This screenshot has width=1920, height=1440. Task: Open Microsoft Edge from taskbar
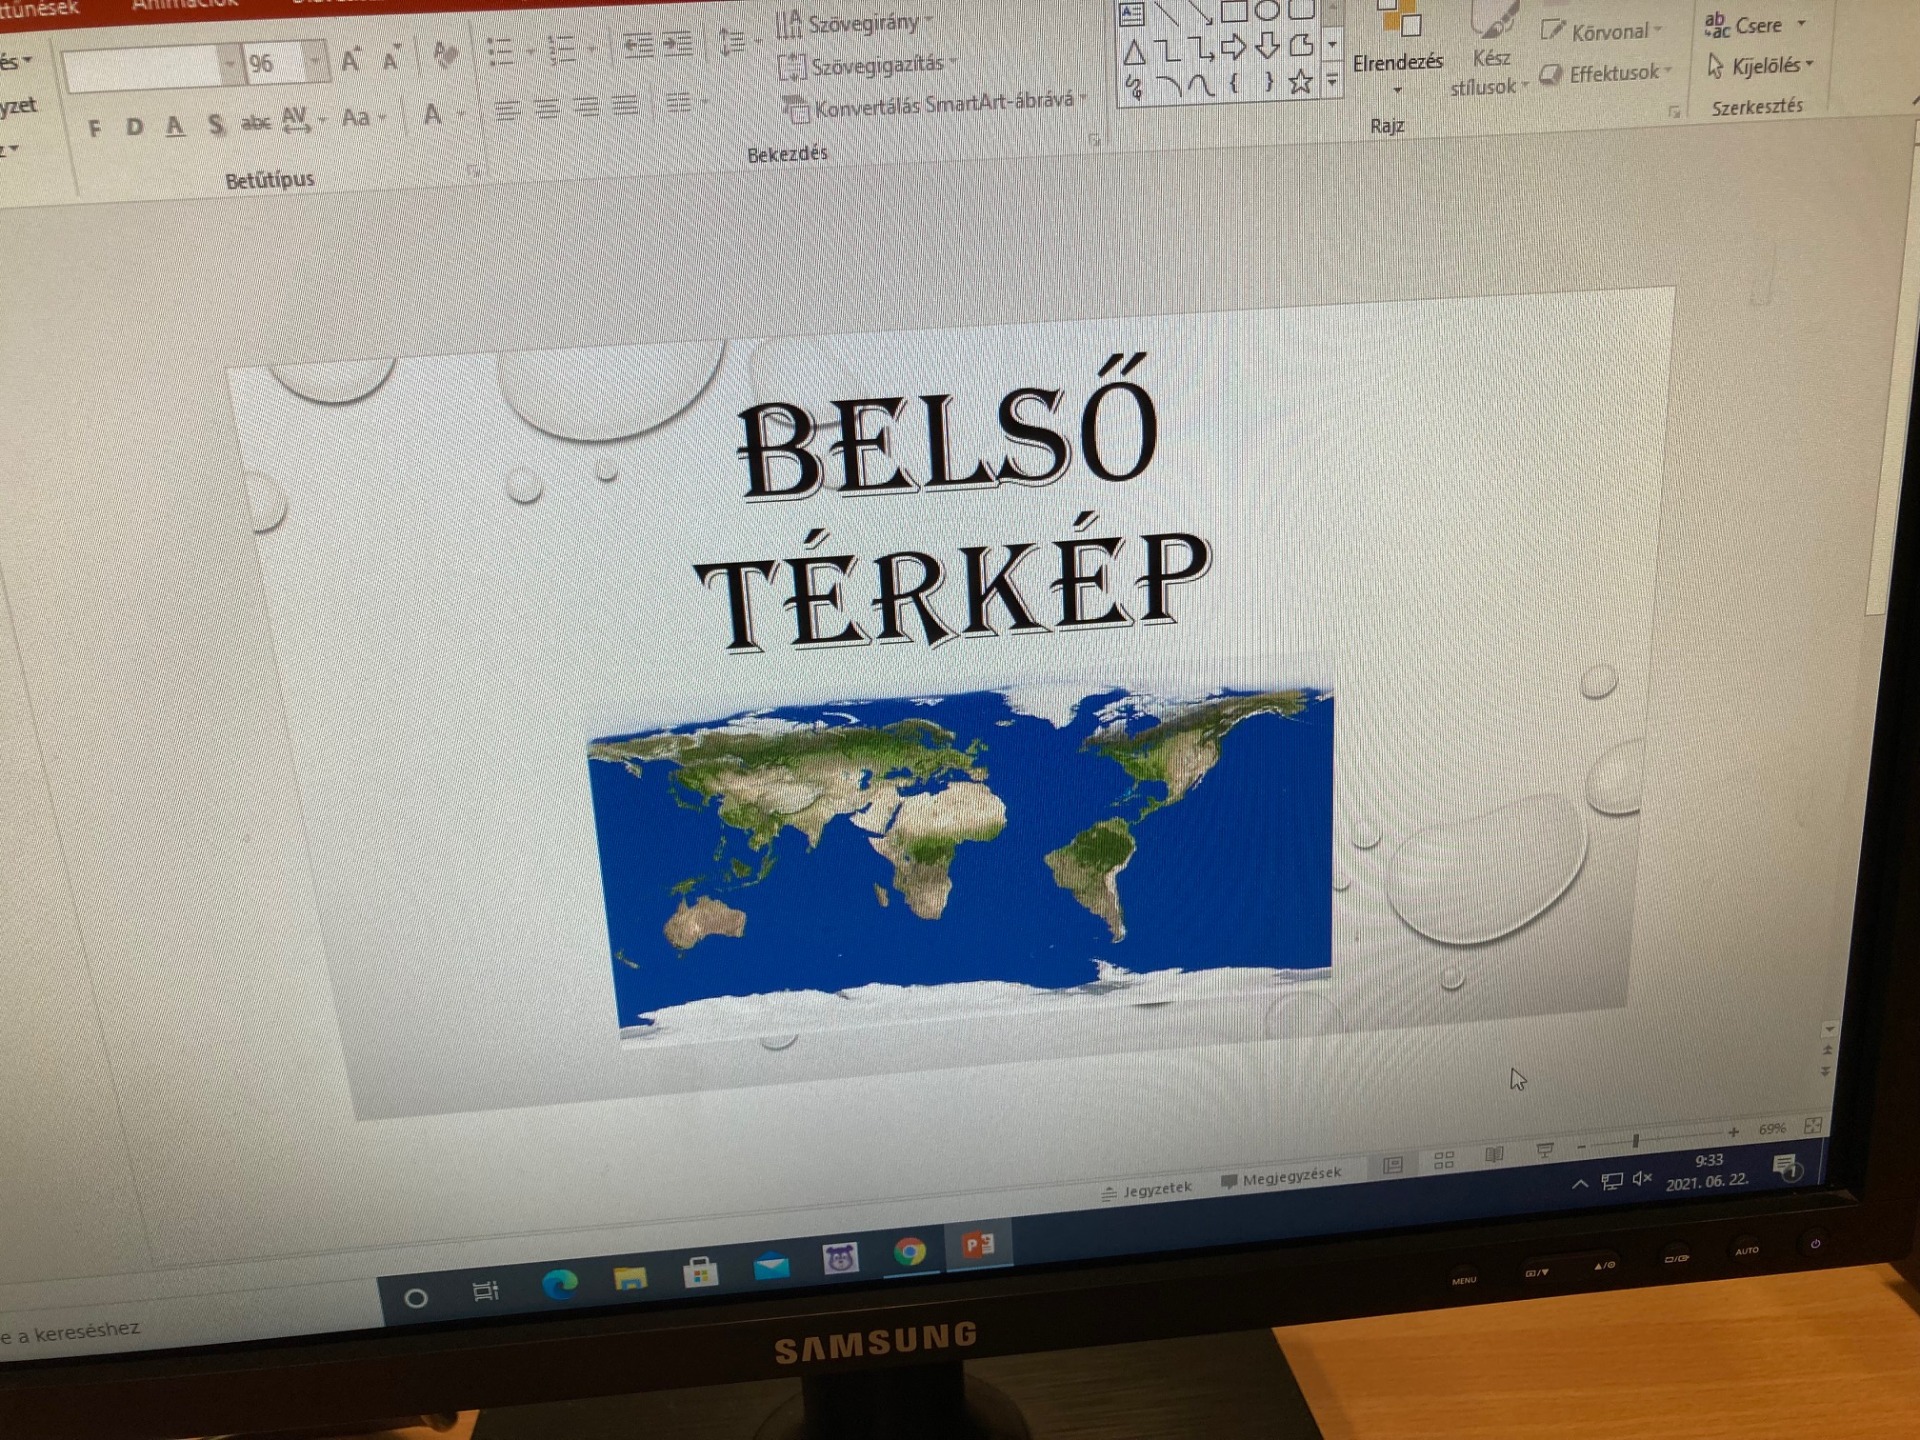click(559, 1283)
